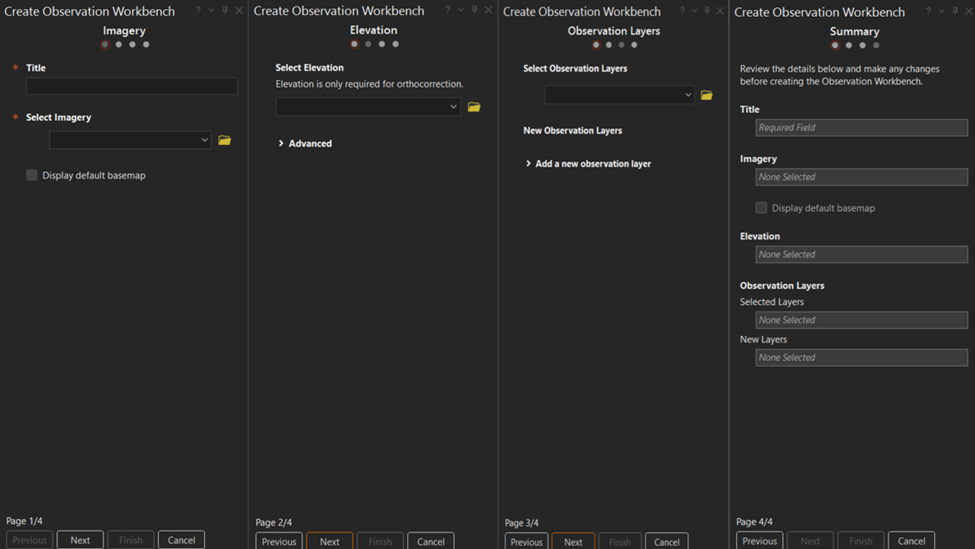
Task: Click 'Elevation is only required for orthocorrection.' text
Action: tap(369, 84)
